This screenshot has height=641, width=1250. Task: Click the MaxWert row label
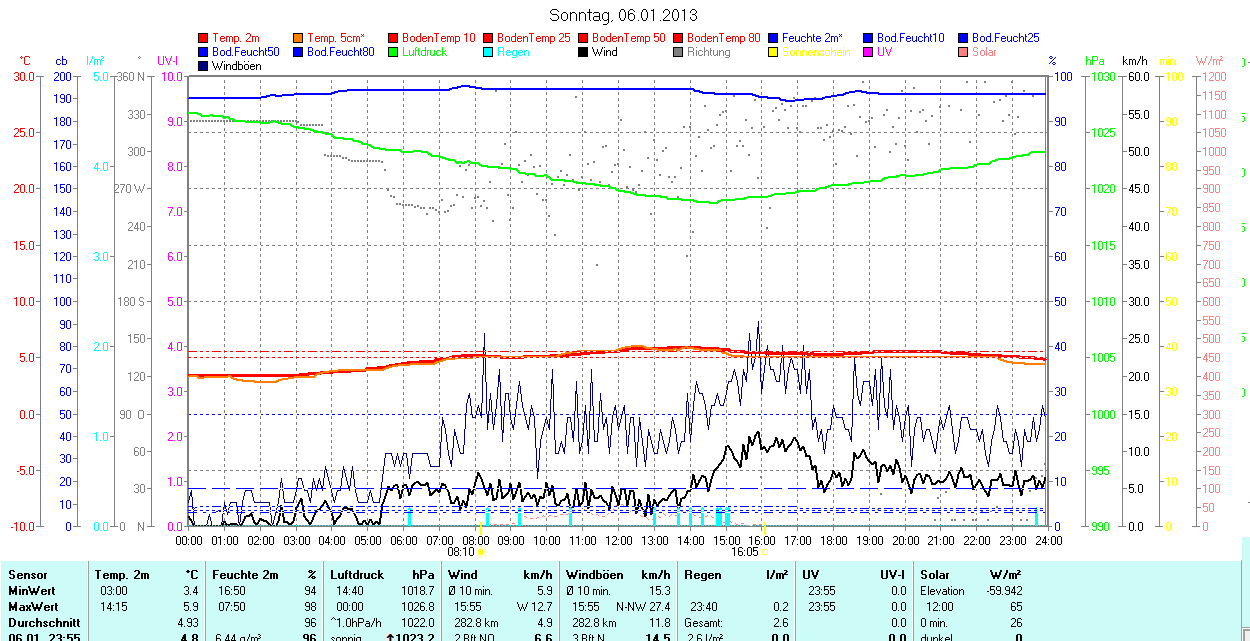tap(32, 607)
